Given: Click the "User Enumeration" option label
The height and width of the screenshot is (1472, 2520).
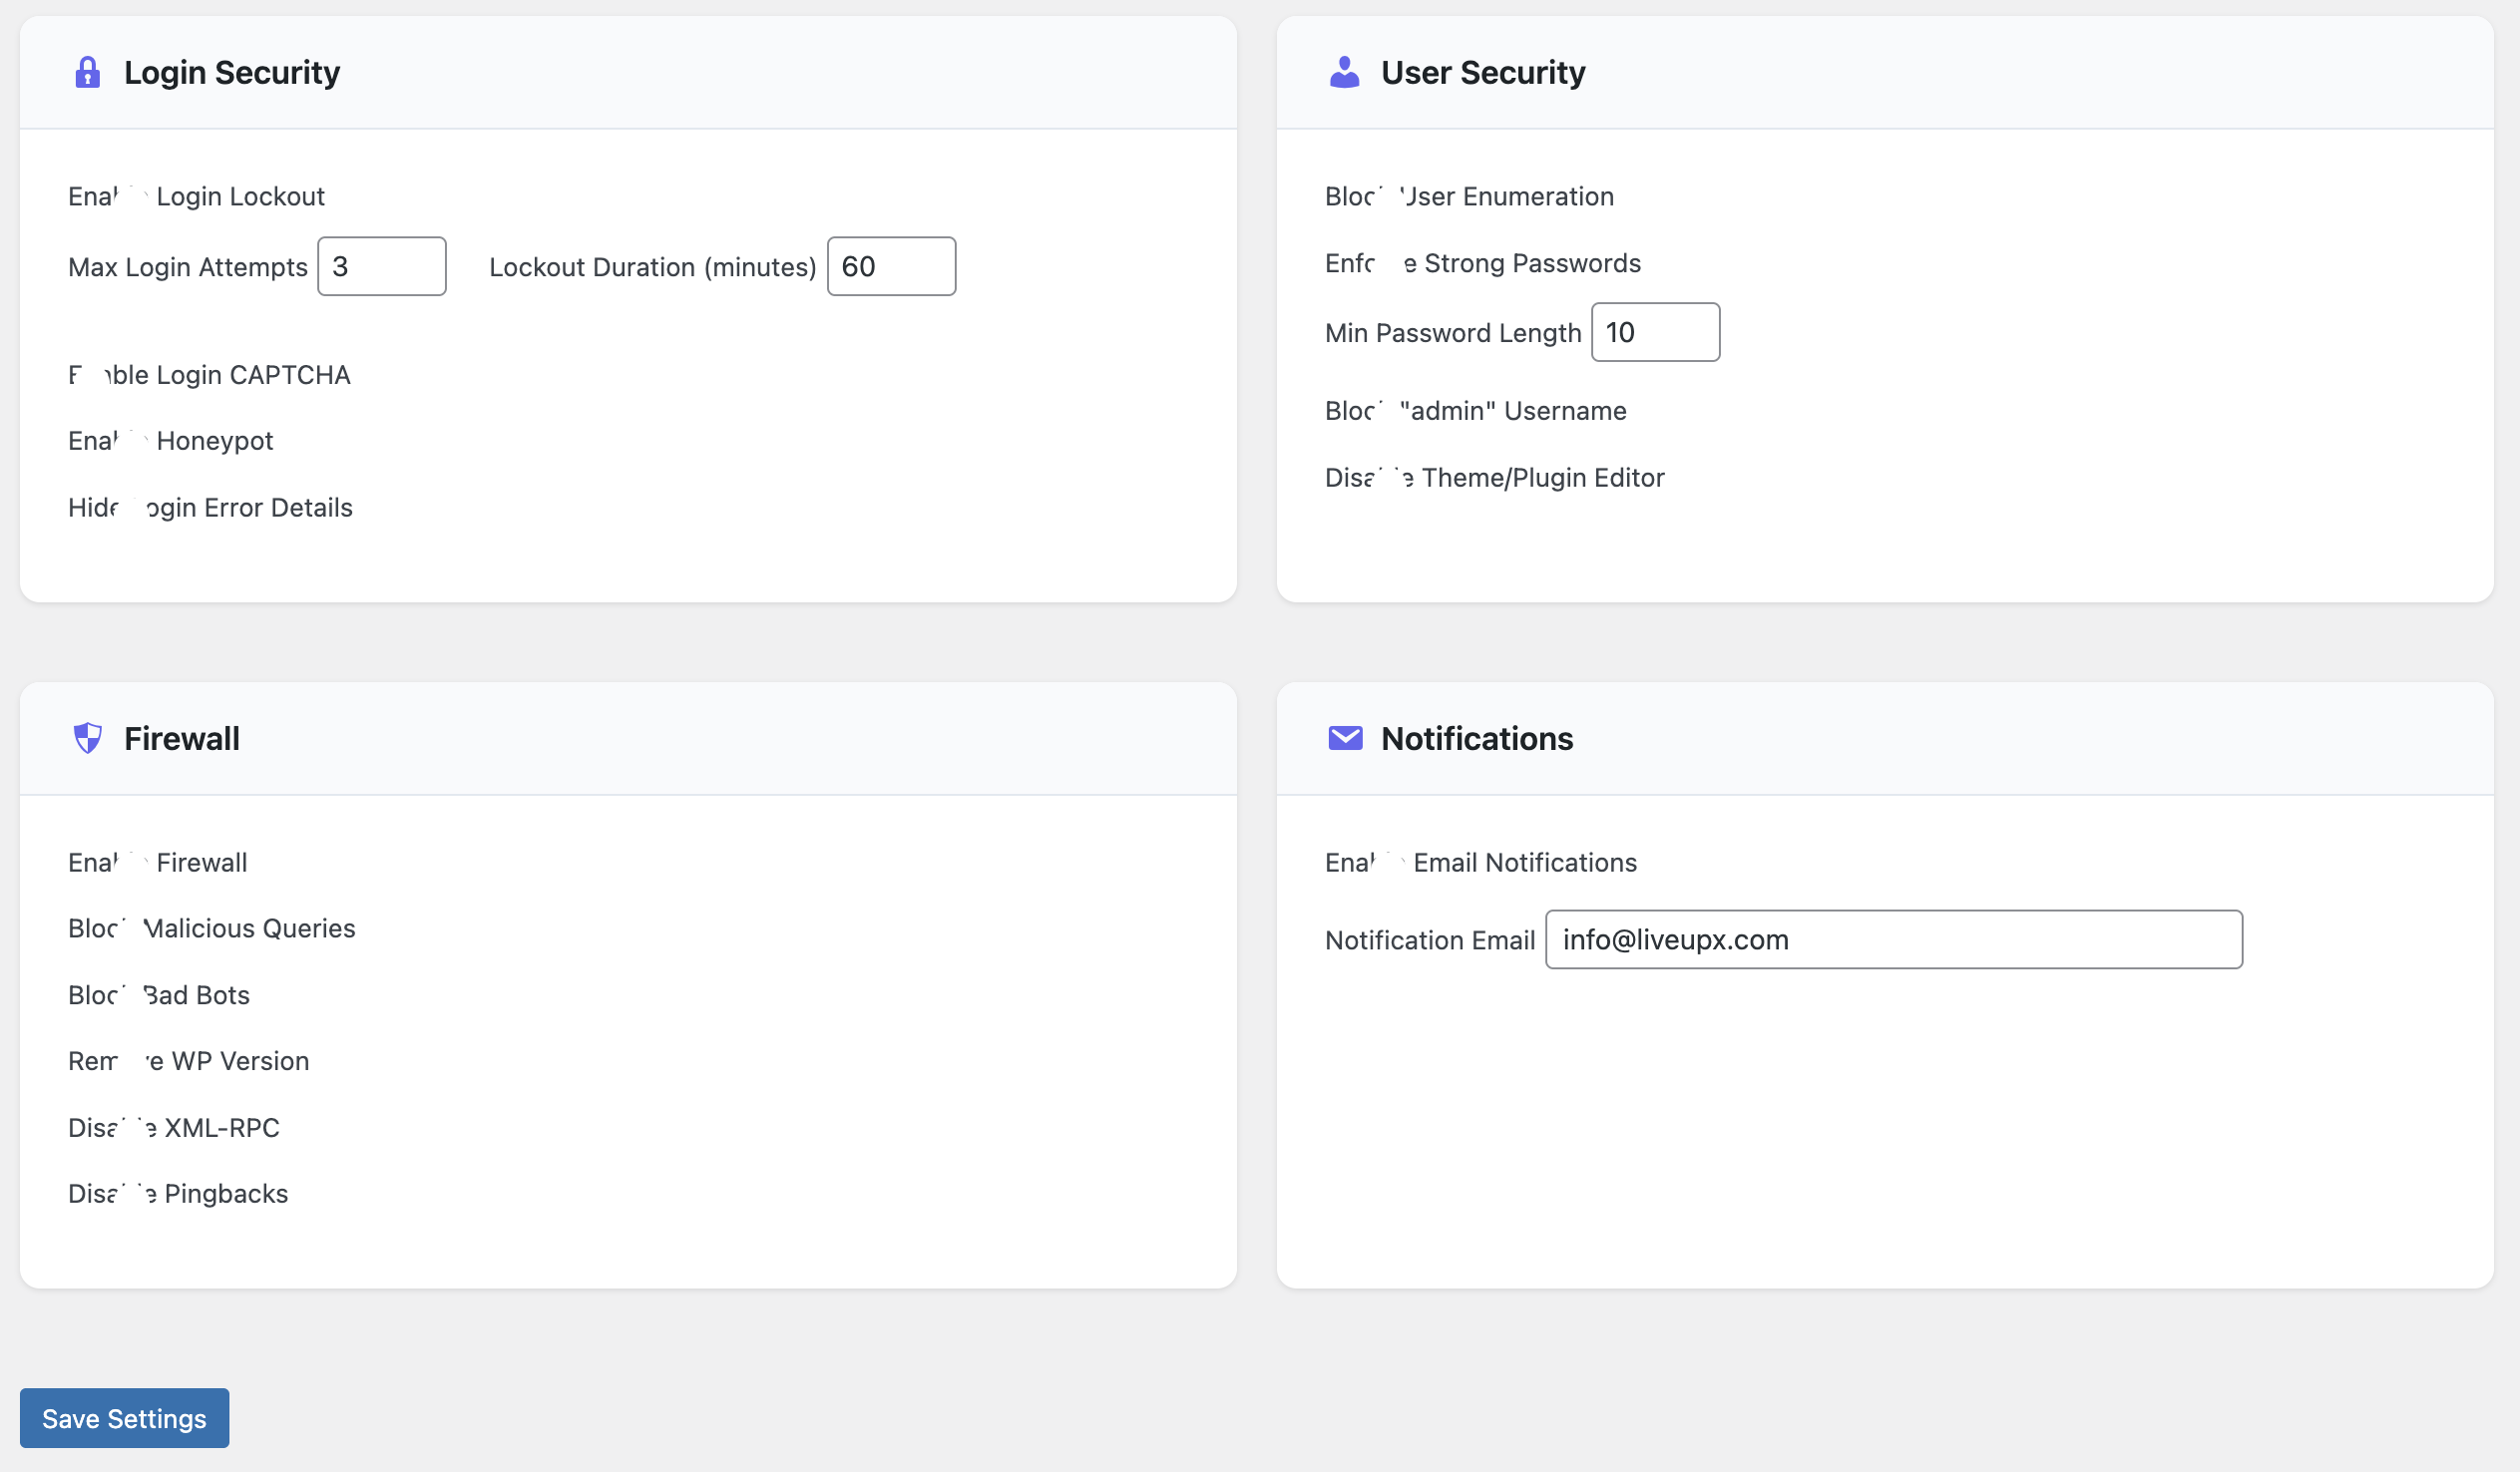Looking at the screenshot, I should pyautogui.click(x=1469, y=196).
